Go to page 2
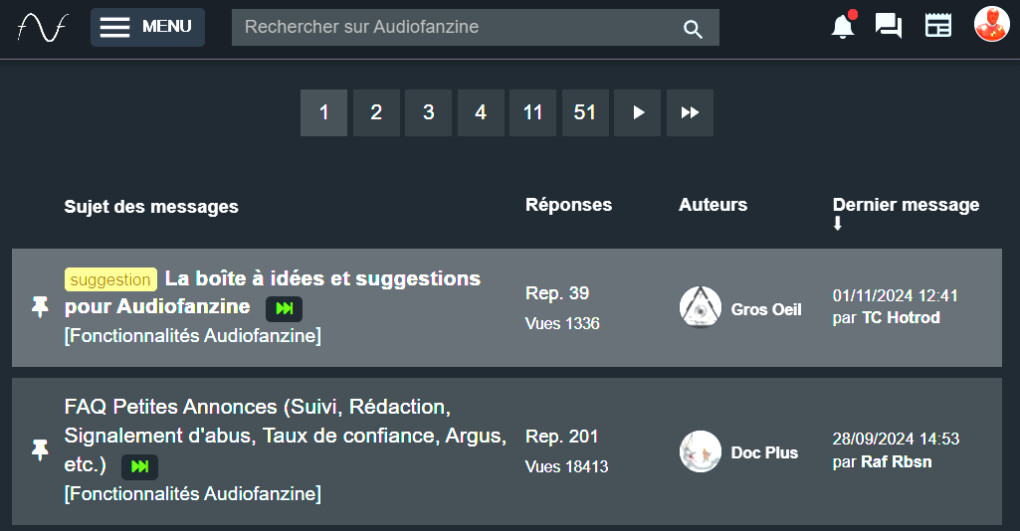 click(376, 113)
